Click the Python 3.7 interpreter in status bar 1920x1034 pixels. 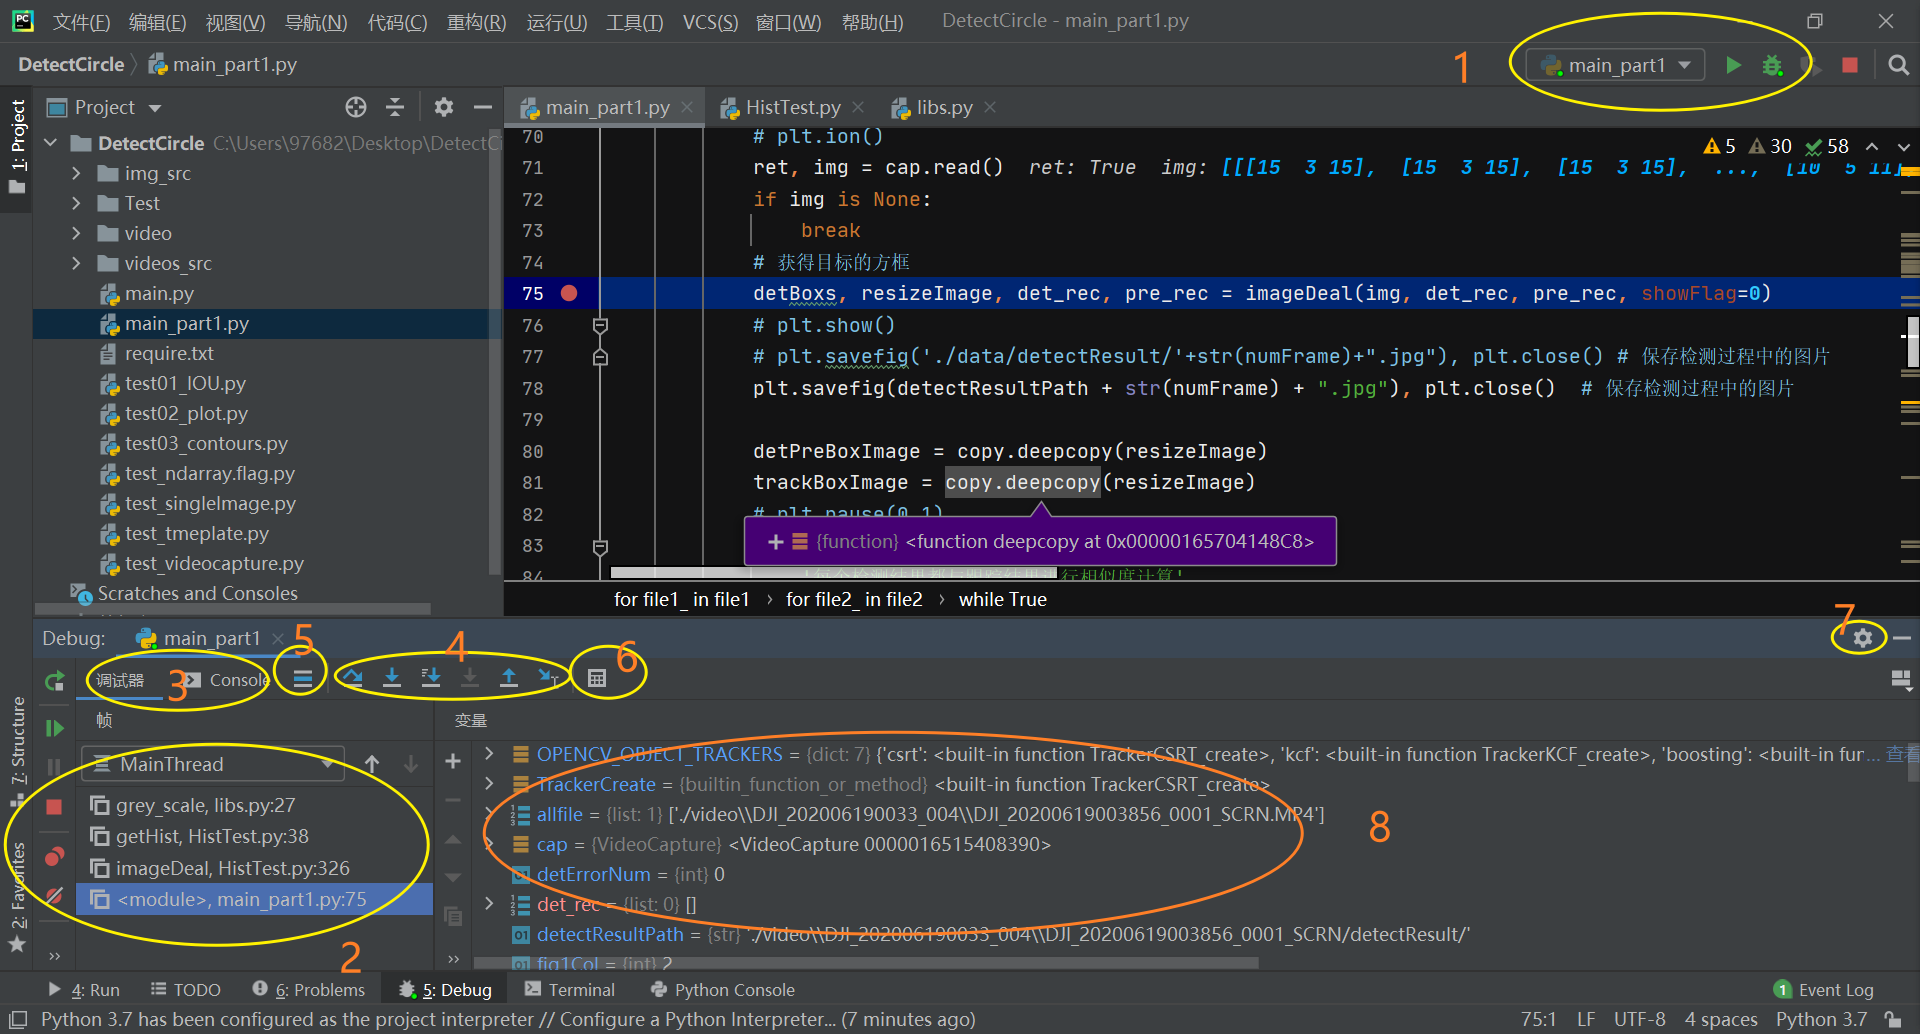tap(1821, 1020)
